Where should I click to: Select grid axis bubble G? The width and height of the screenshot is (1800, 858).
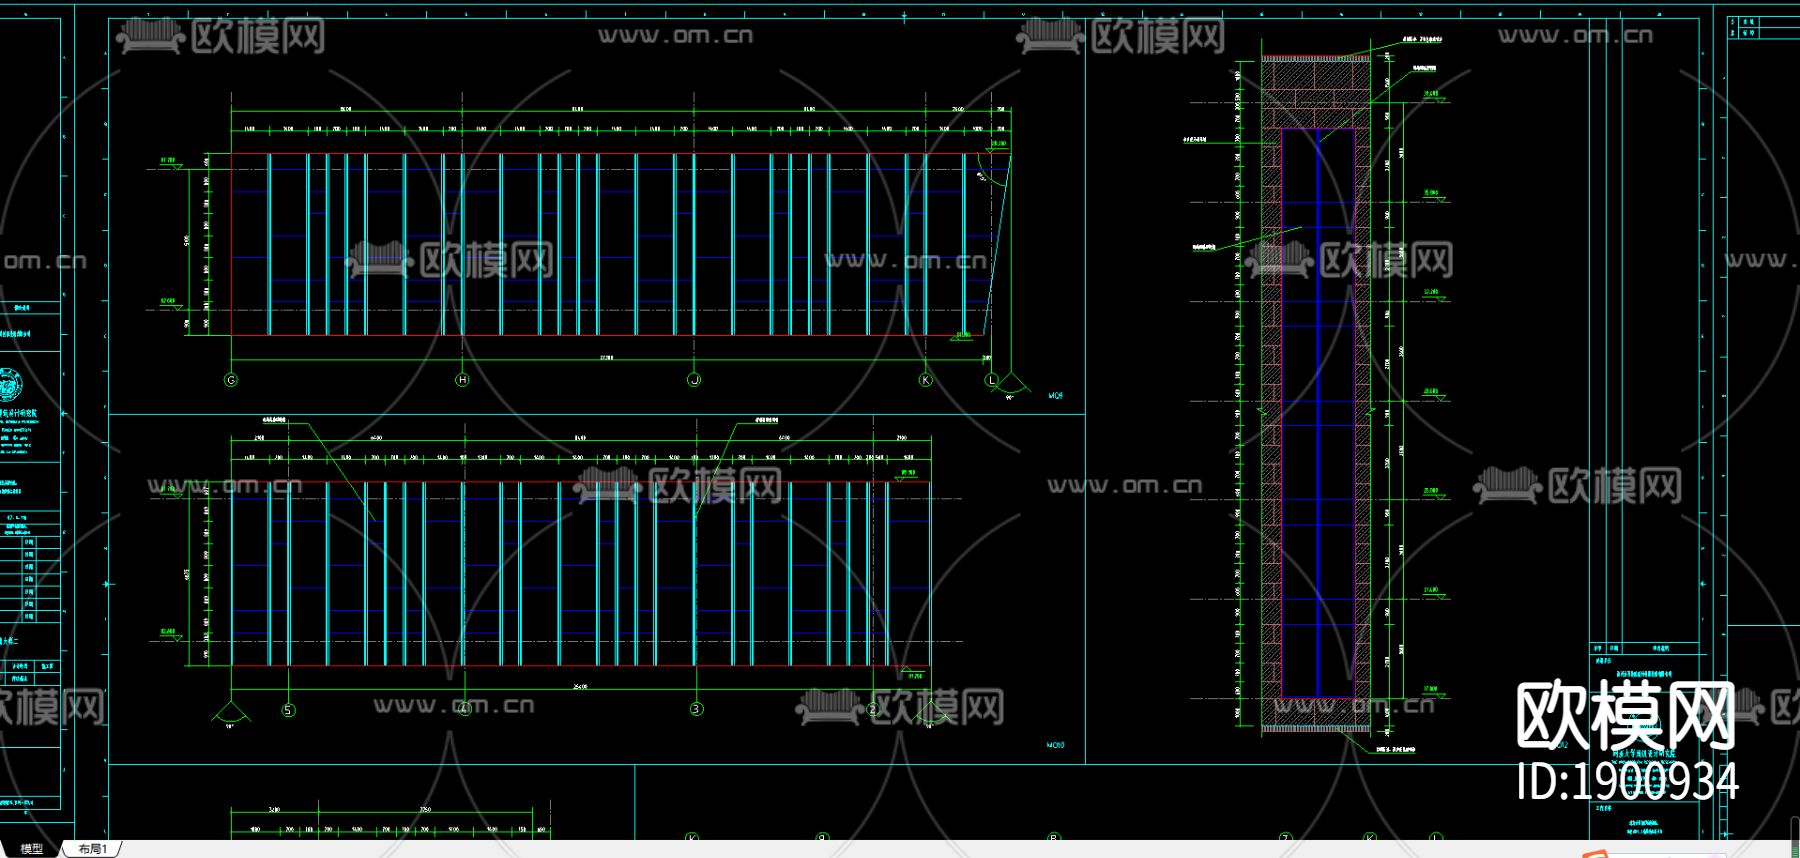(231, 380)
